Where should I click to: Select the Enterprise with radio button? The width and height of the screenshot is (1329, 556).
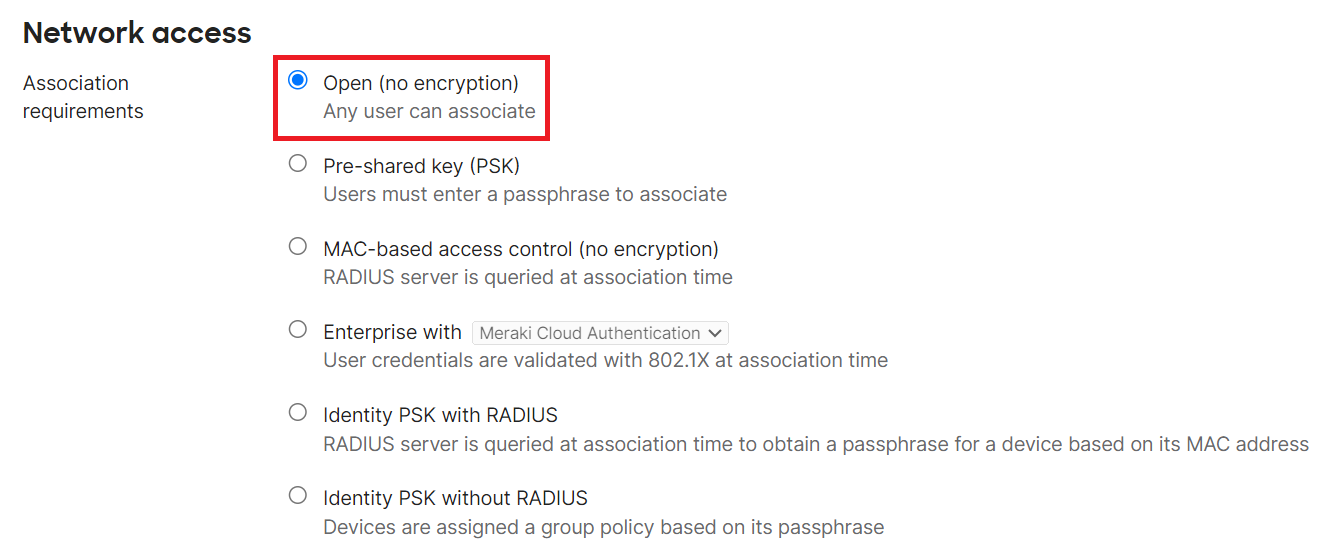[297, 330]
